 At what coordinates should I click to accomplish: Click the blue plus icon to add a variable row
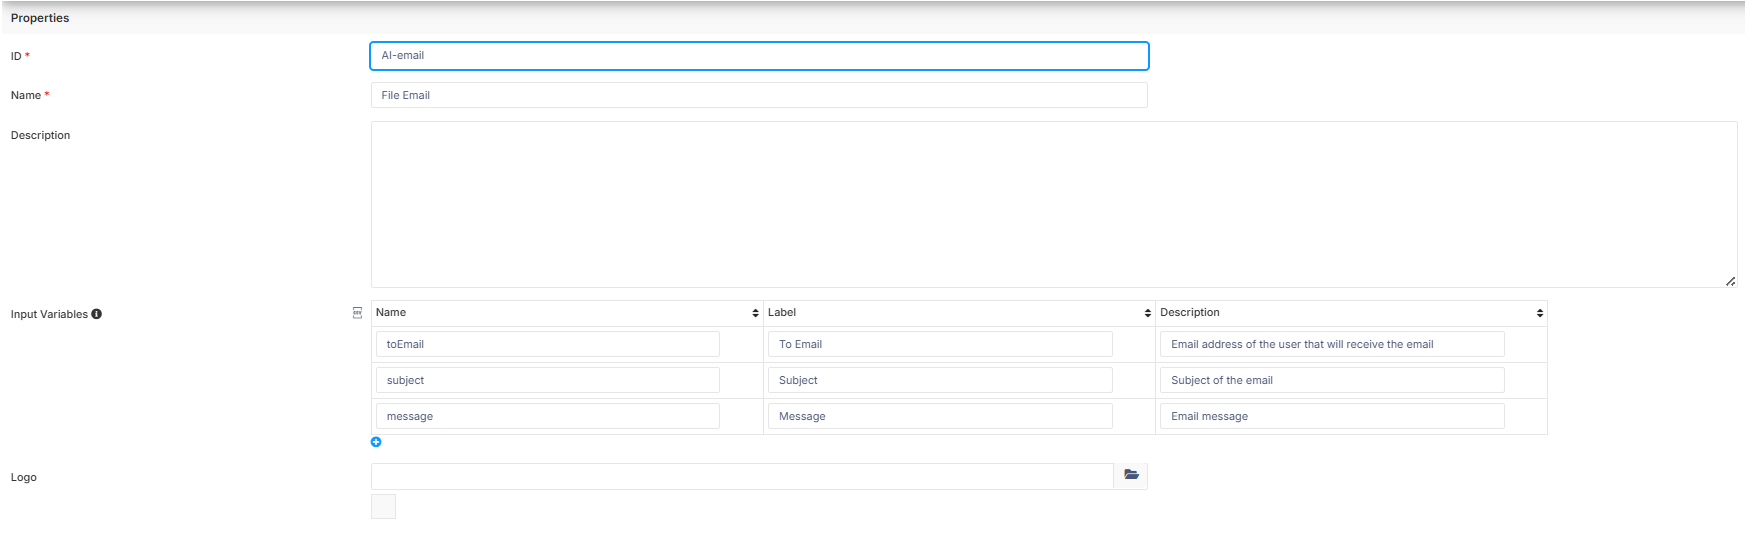point(376,442)
